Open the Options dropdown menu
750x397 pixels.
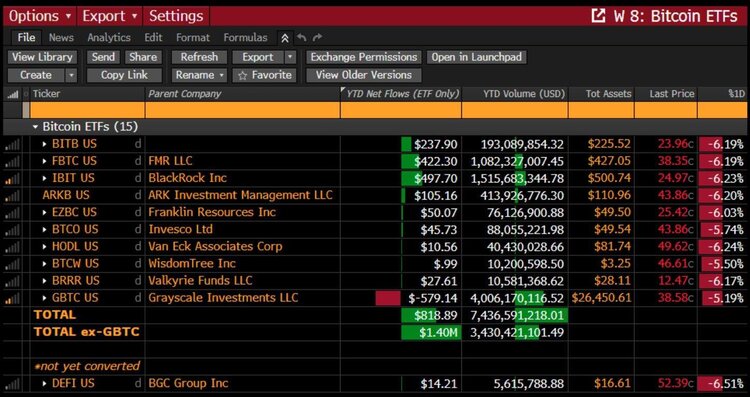tap(40, 16)
